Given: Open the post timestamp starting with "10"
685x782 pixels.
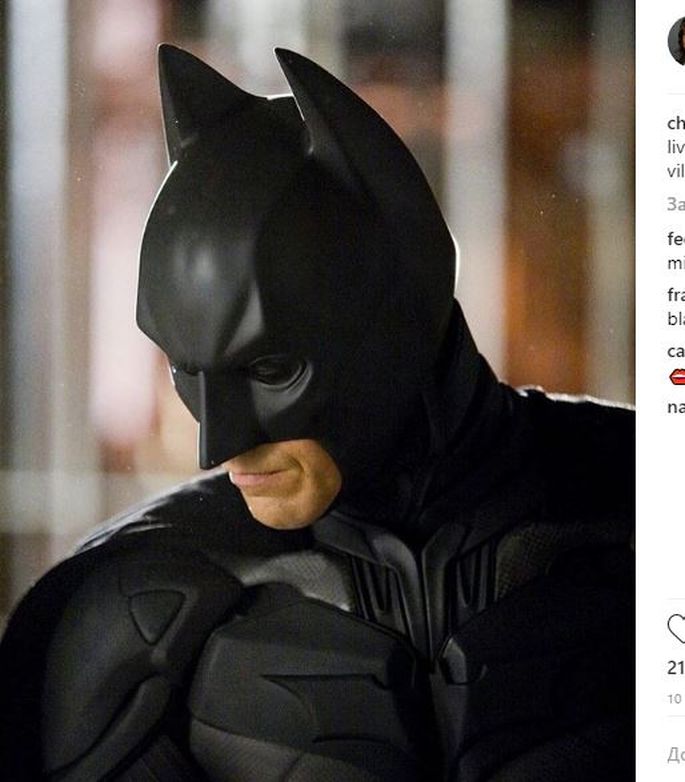Looking at the screenshot, I should click(675, 699).
